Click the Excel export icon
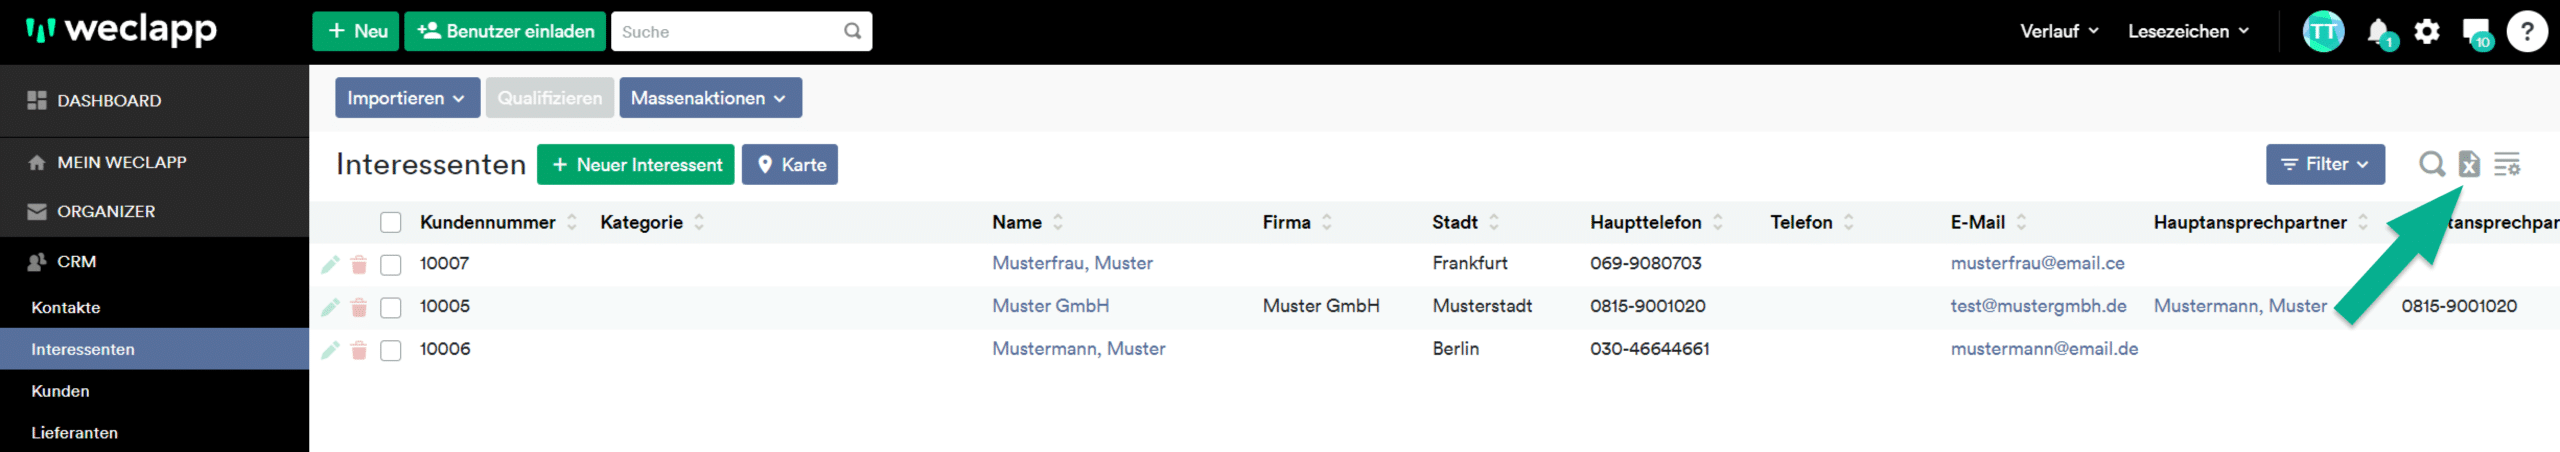This screenshot has width=2560, height=452. [2469, 164]
